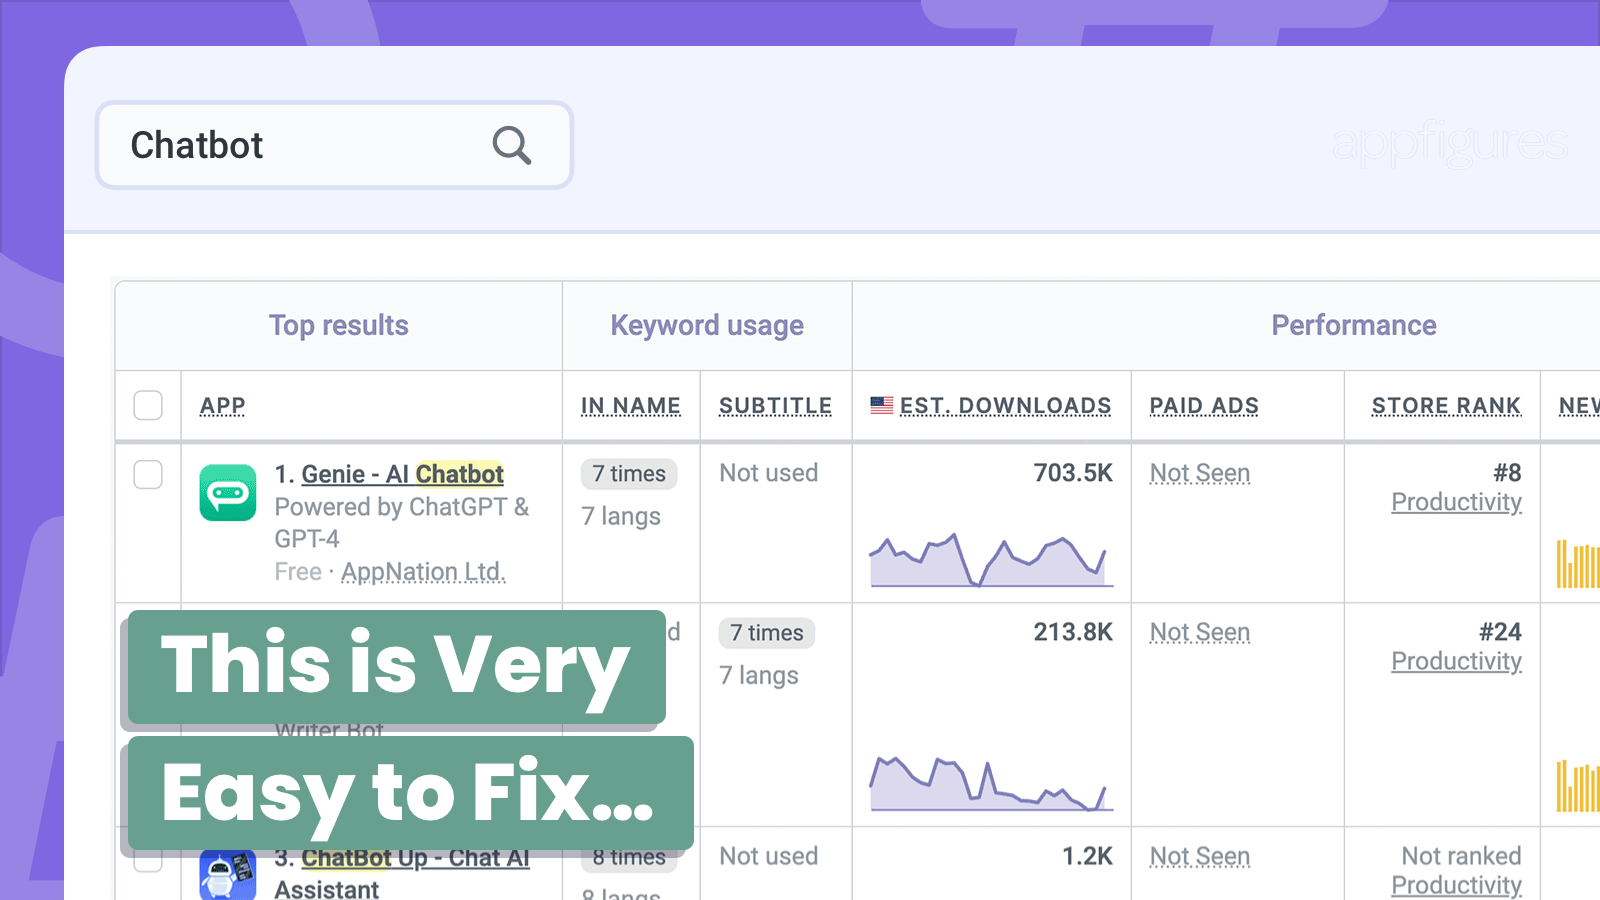Click Genie's downloads sparkline chart

990,558
